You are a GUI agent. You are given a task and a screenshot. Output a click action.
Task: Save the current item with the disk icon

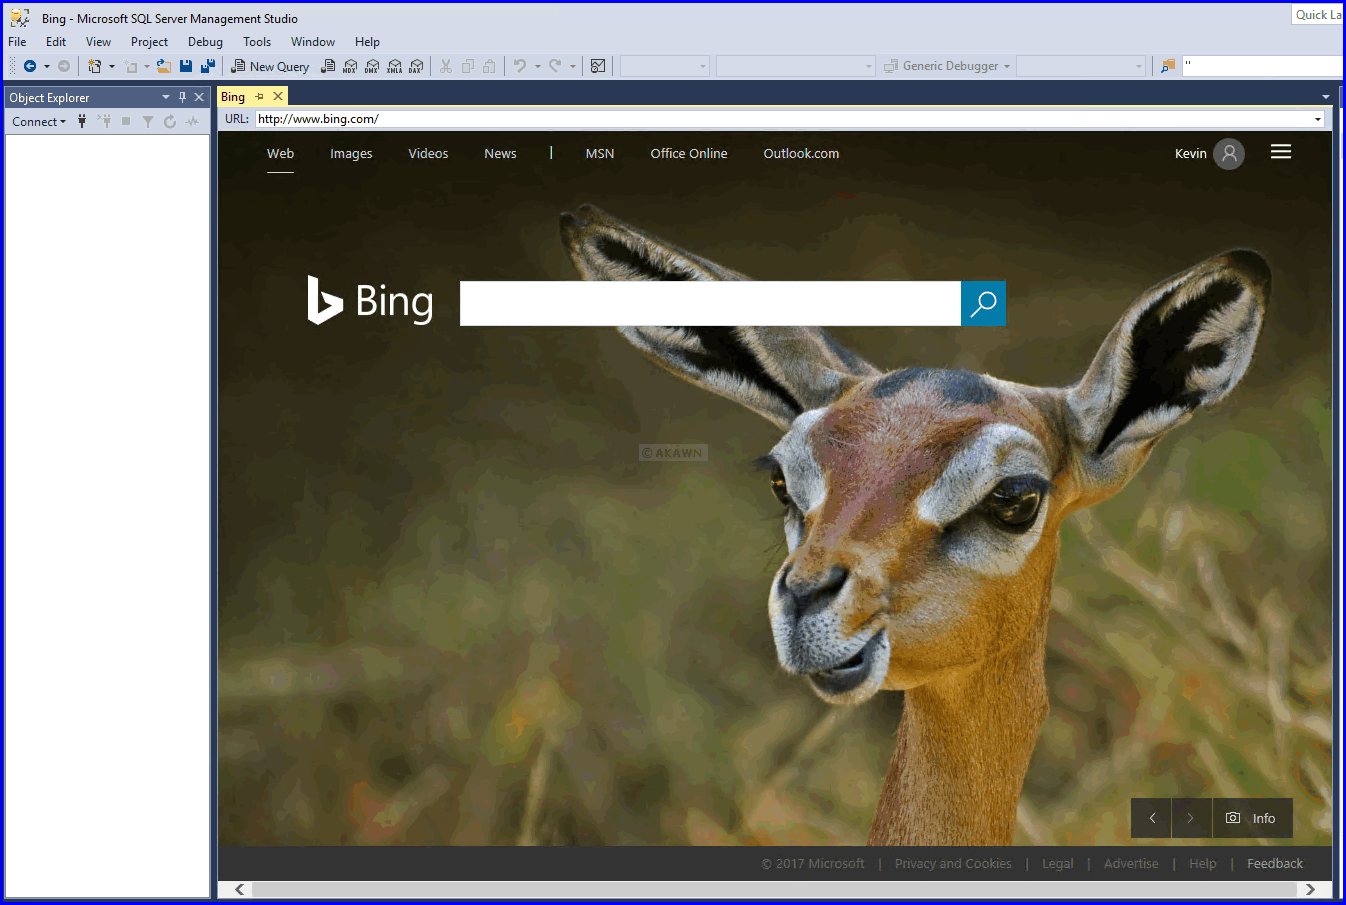[x=186, y=66]
